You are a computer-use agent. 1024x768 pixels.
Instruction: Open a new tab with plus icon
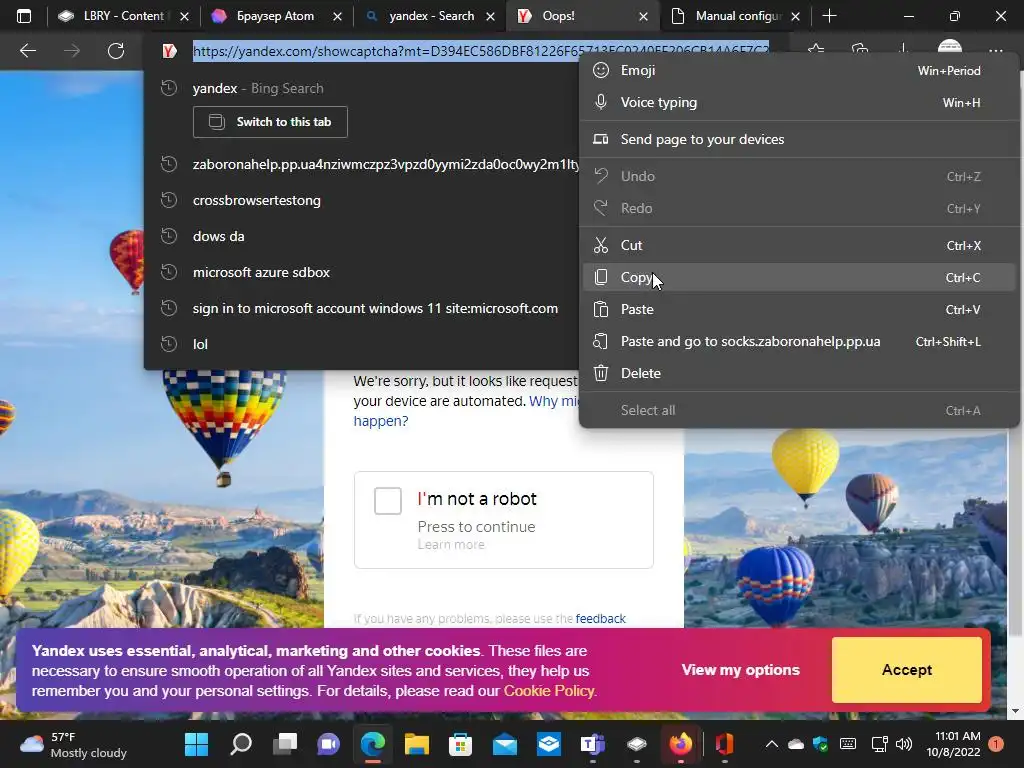click(829, 16)
